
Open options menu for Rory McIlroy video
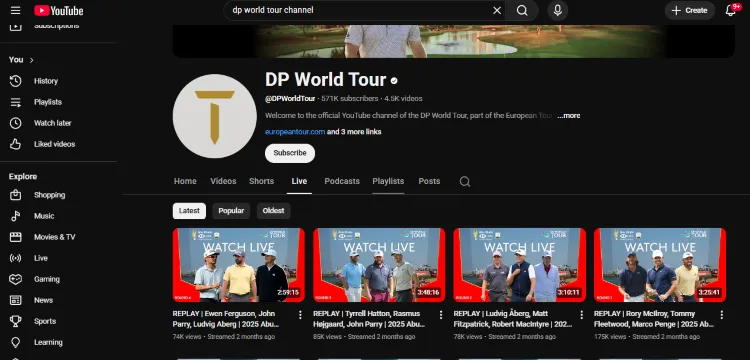pos(722,315)
